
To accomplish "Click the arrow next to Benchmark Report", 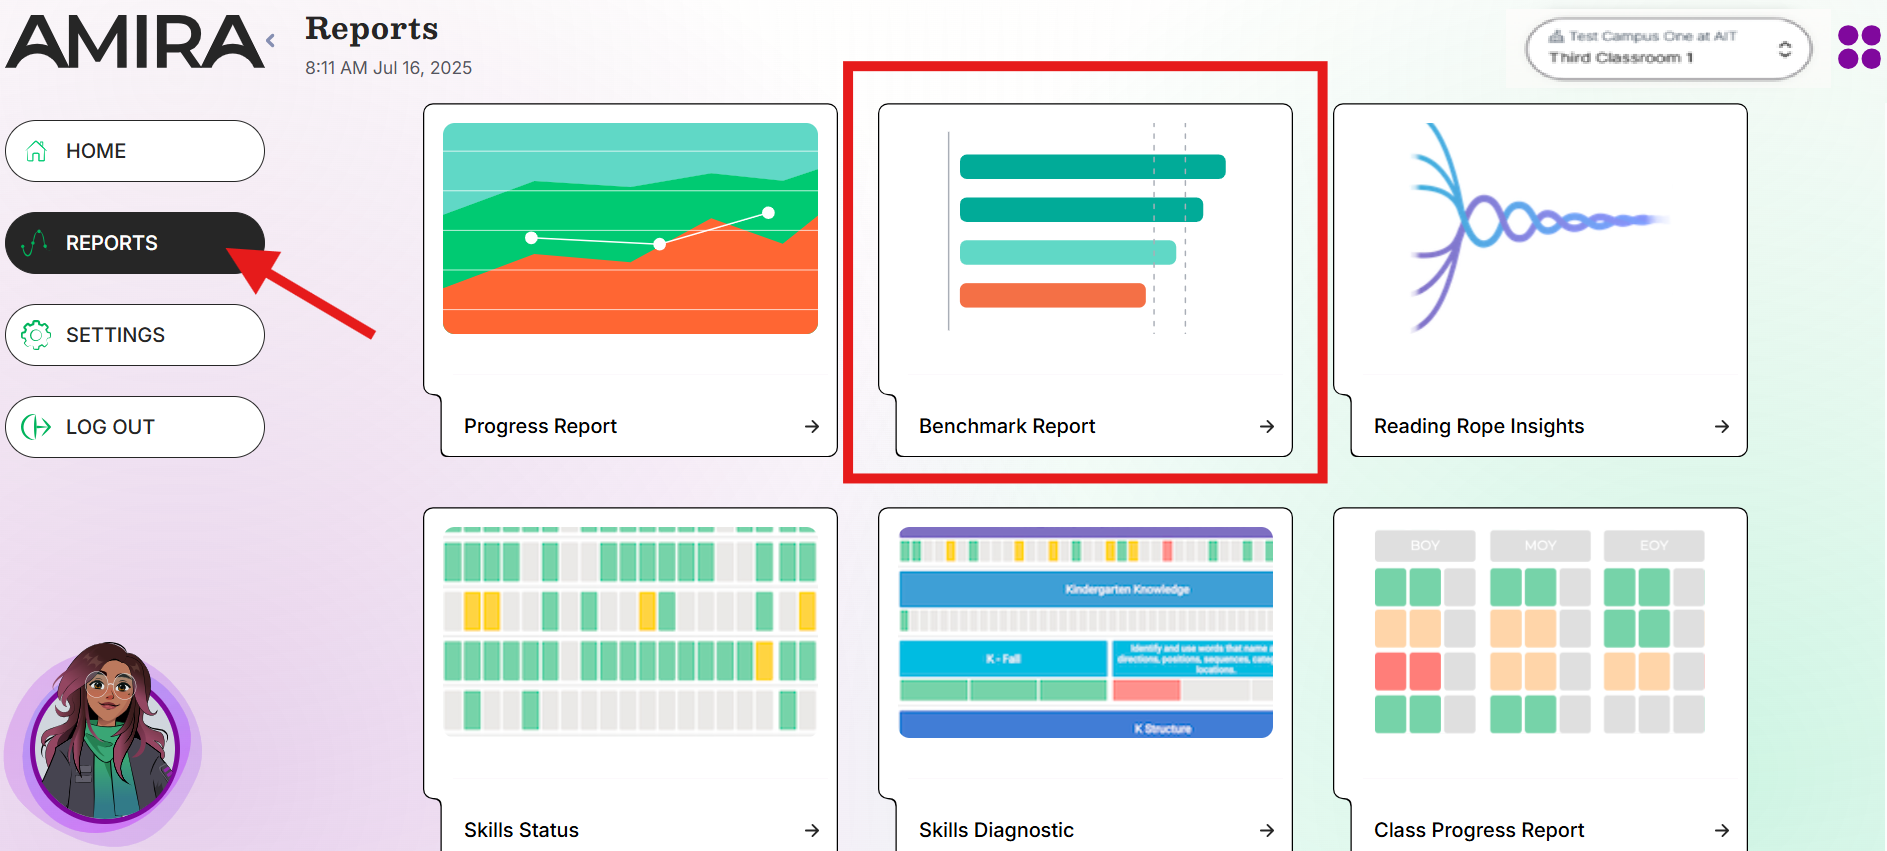I will (1267, 426).
